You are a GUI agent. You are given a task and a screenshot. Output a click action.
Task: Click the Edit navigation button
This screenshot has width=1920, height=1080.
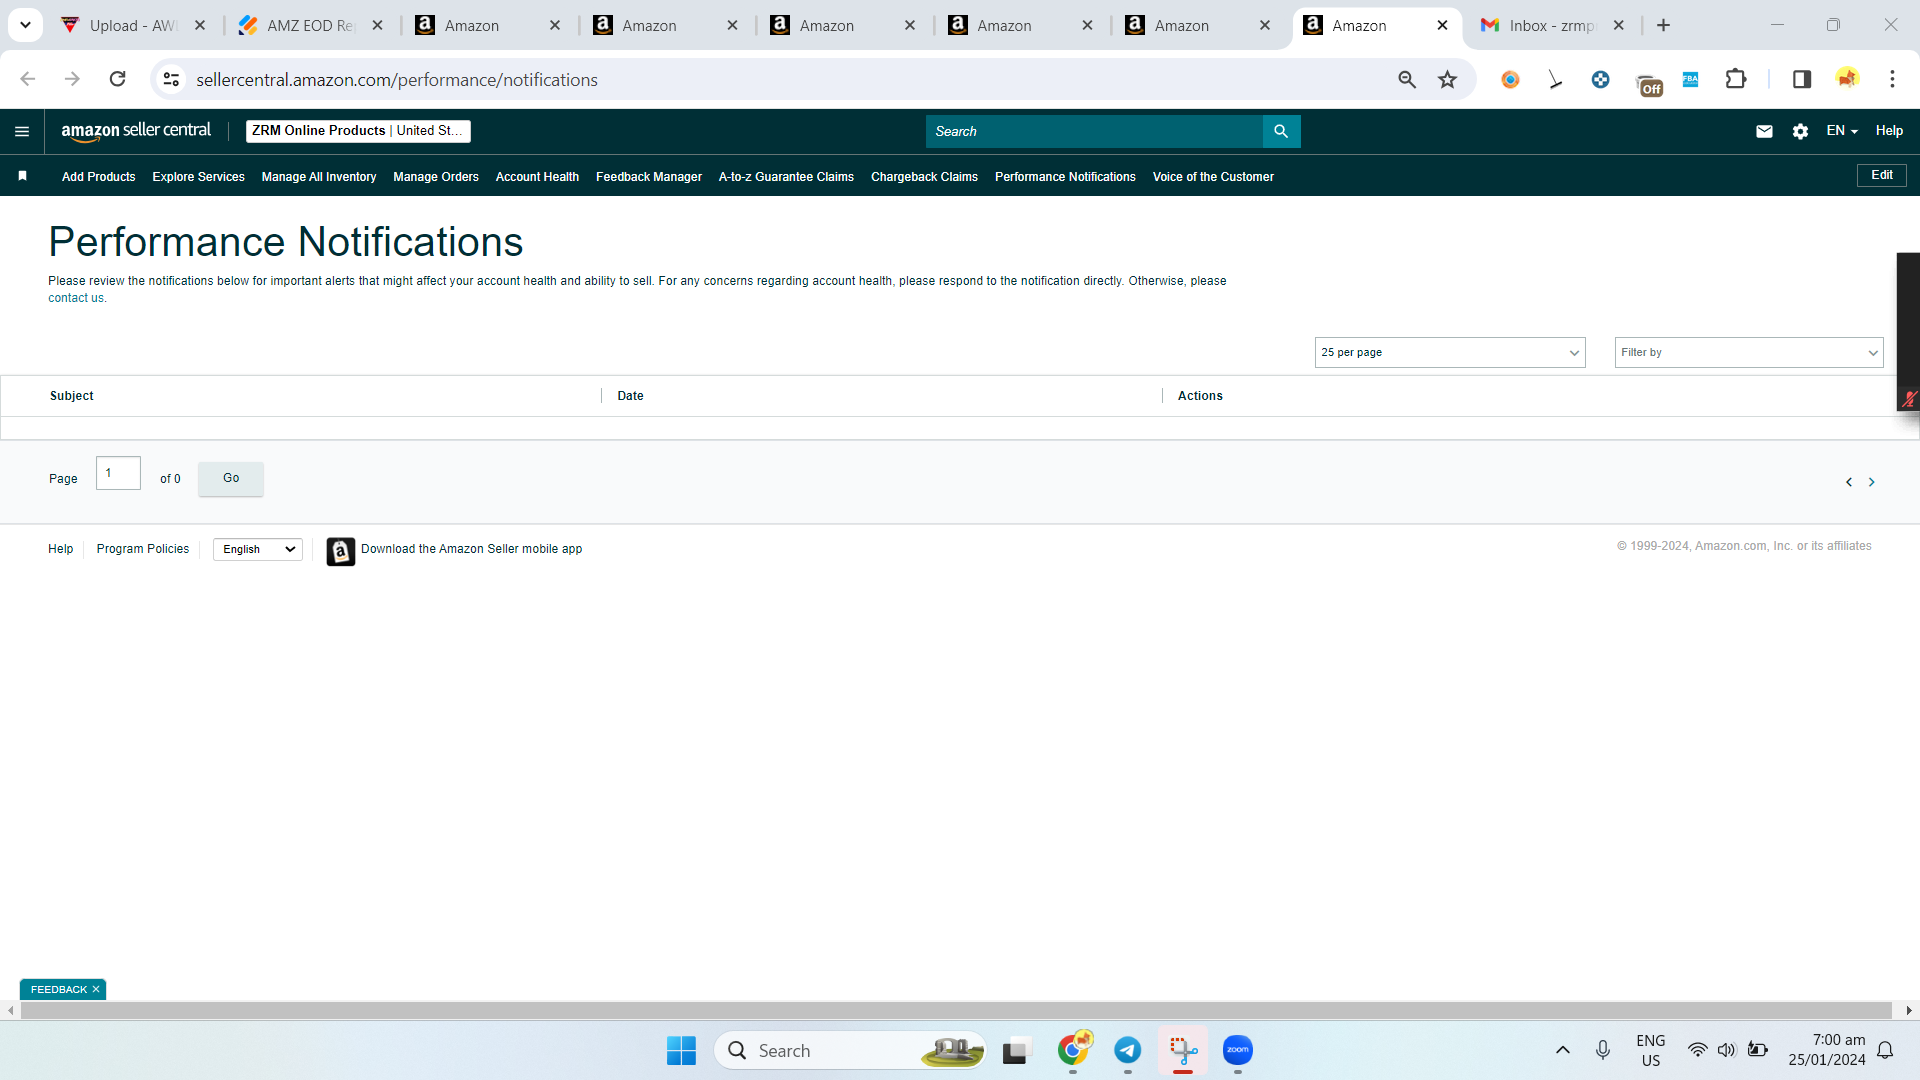pos(1882,175)
